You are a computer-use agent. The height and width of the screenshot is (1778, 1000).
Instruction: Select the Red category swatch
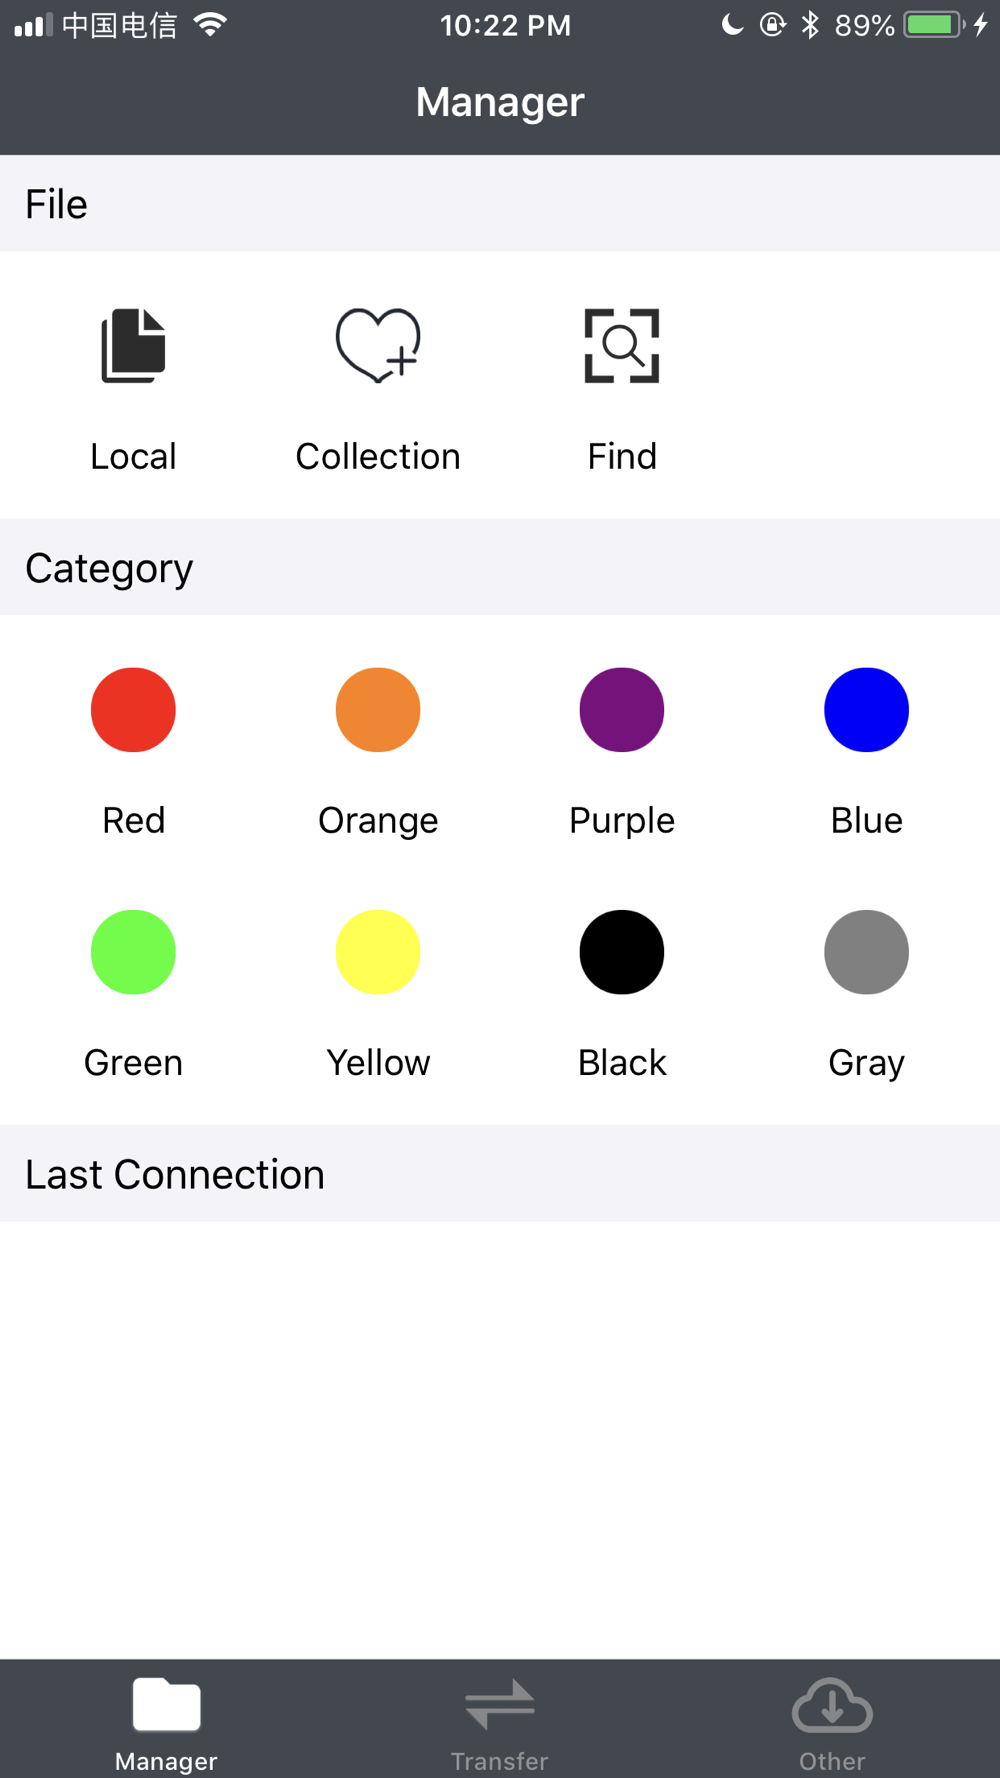[133, 710]
